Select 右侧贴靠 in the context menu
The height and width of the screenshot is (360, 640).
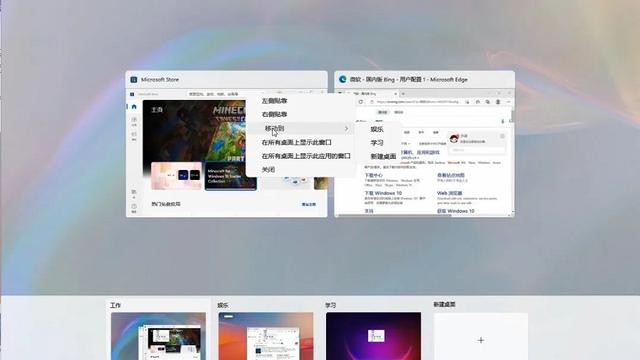point(274,114)
